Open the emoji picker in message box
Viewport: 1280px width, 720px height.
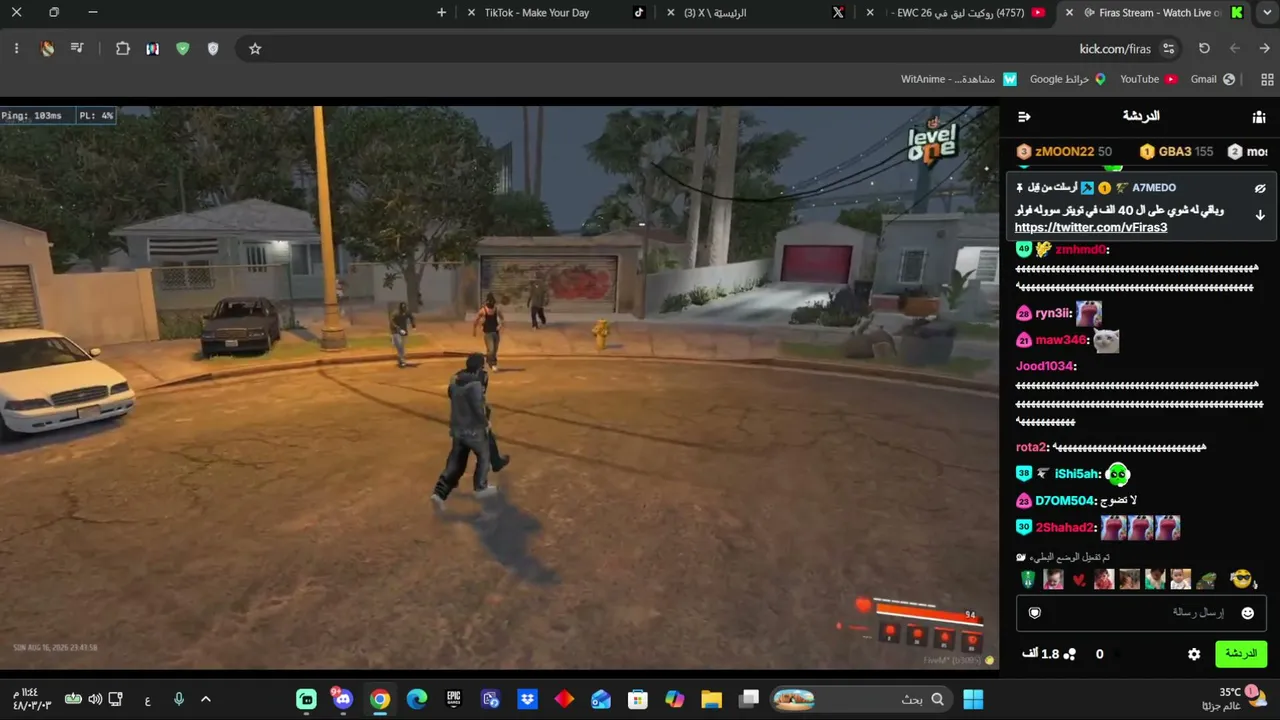click(x=1247, y=613)
